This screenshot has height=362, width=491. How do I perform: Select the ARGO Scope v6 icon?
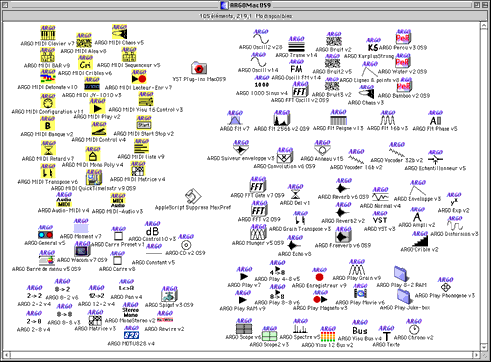pos(244,326)
